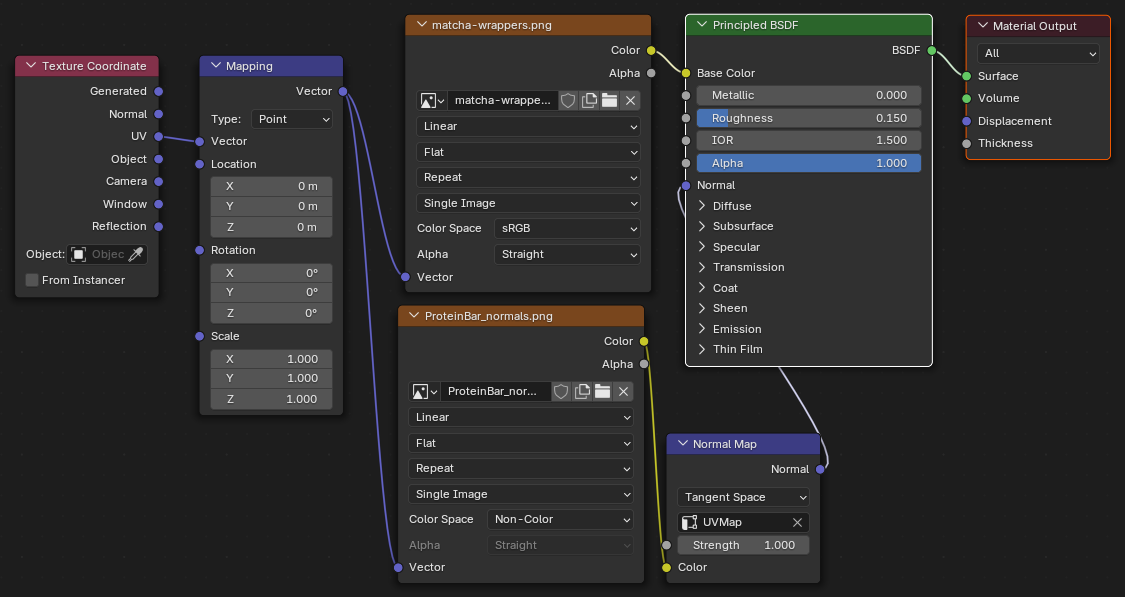Click the Base Color input socket
Viewport: 1125px width, 597px height.
click(x=686, y=73)
